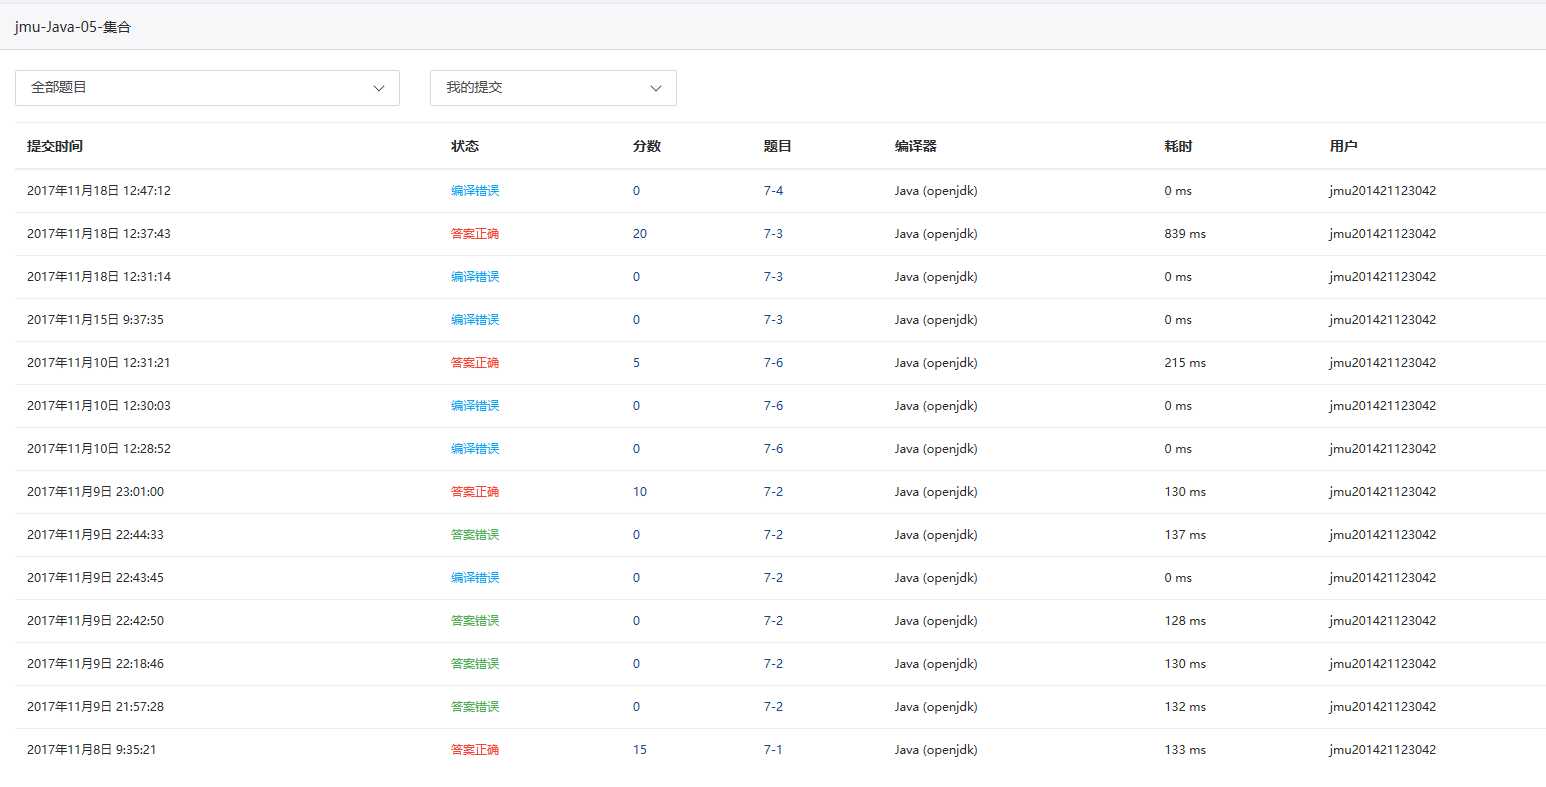Click the 137 ms duration value
Screen dimensions: 1546x787
click(1185, 535)
